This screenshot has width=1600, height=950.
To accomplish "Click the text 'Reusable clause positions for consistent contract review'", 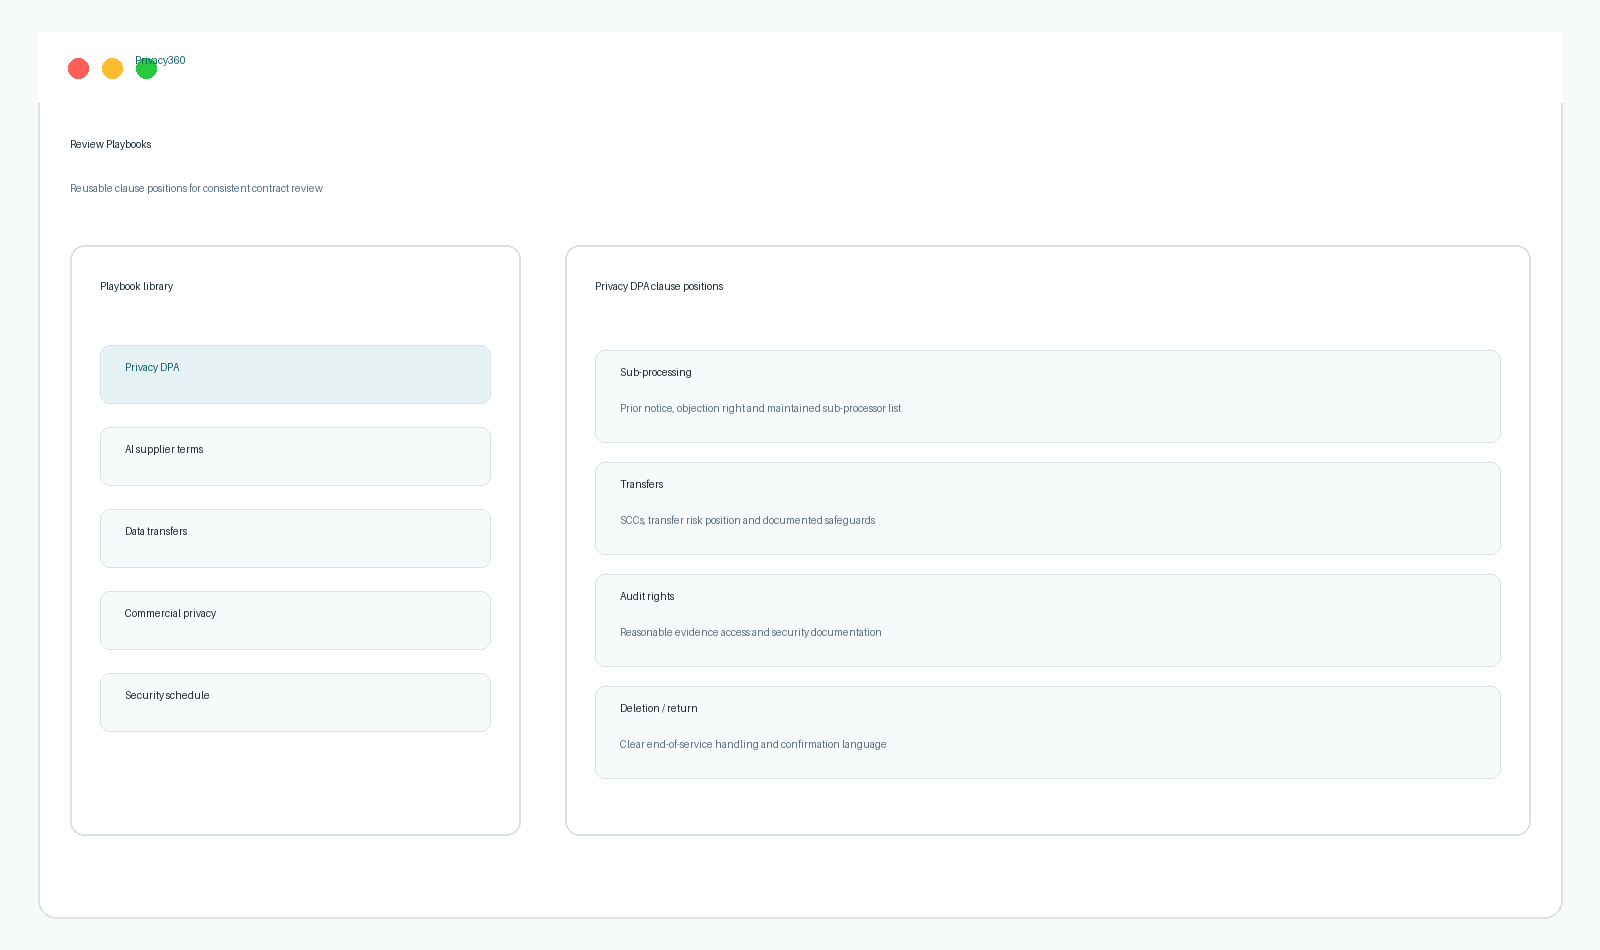I will pyautogui.click(x=196, y=188).
